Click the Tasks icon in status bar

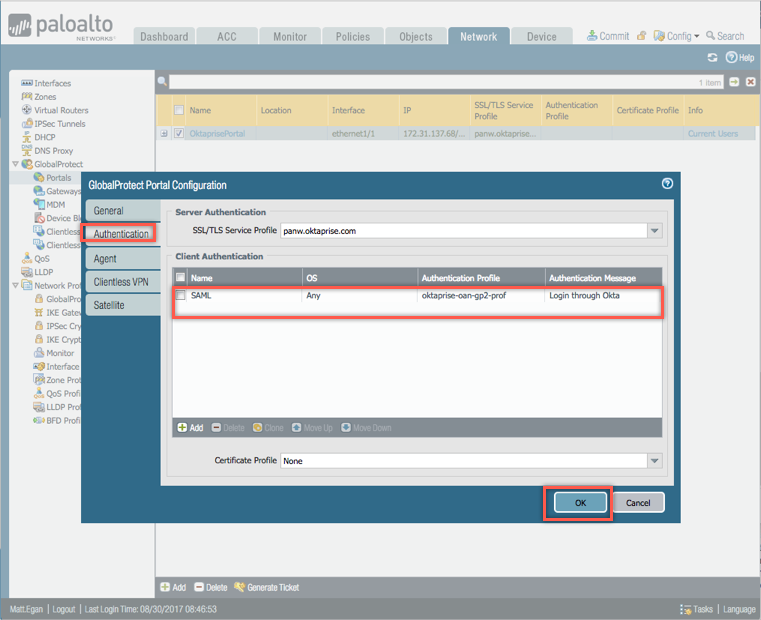point(686,609)
